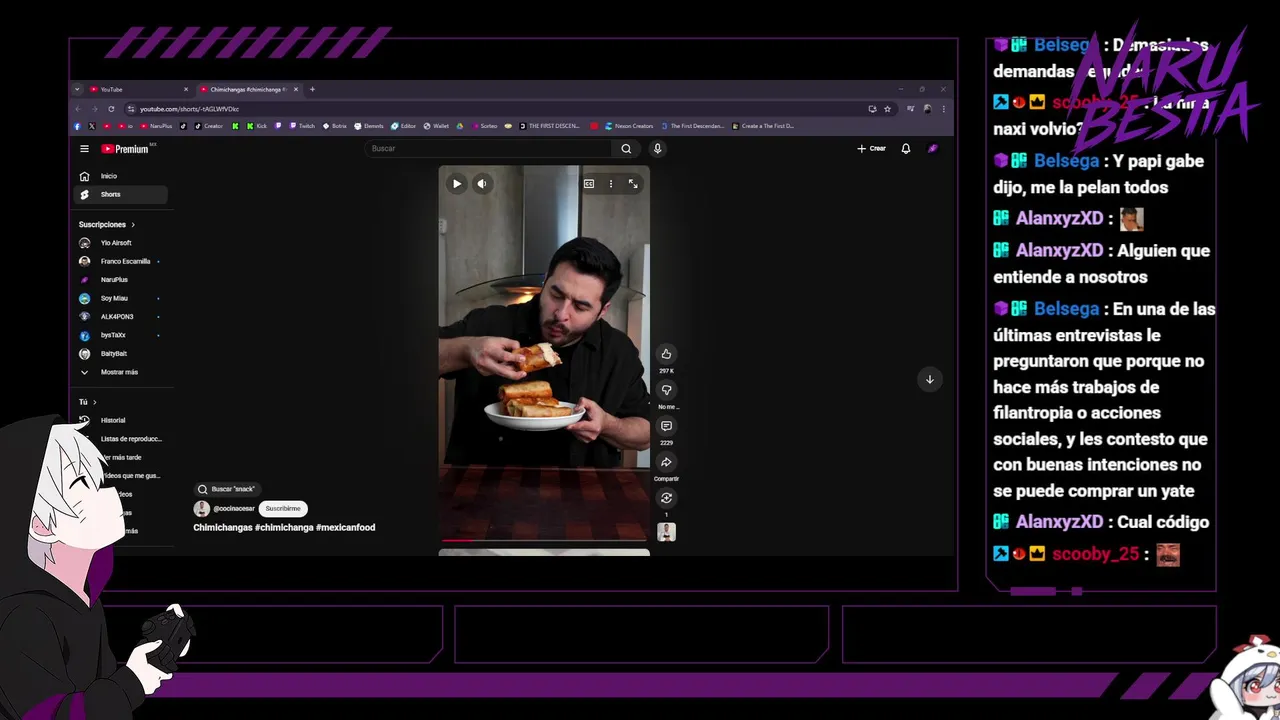Open the Franco Escamilla subscription
The height and width of the screenshot is (720, 1280).
click(x=121, y=262)
